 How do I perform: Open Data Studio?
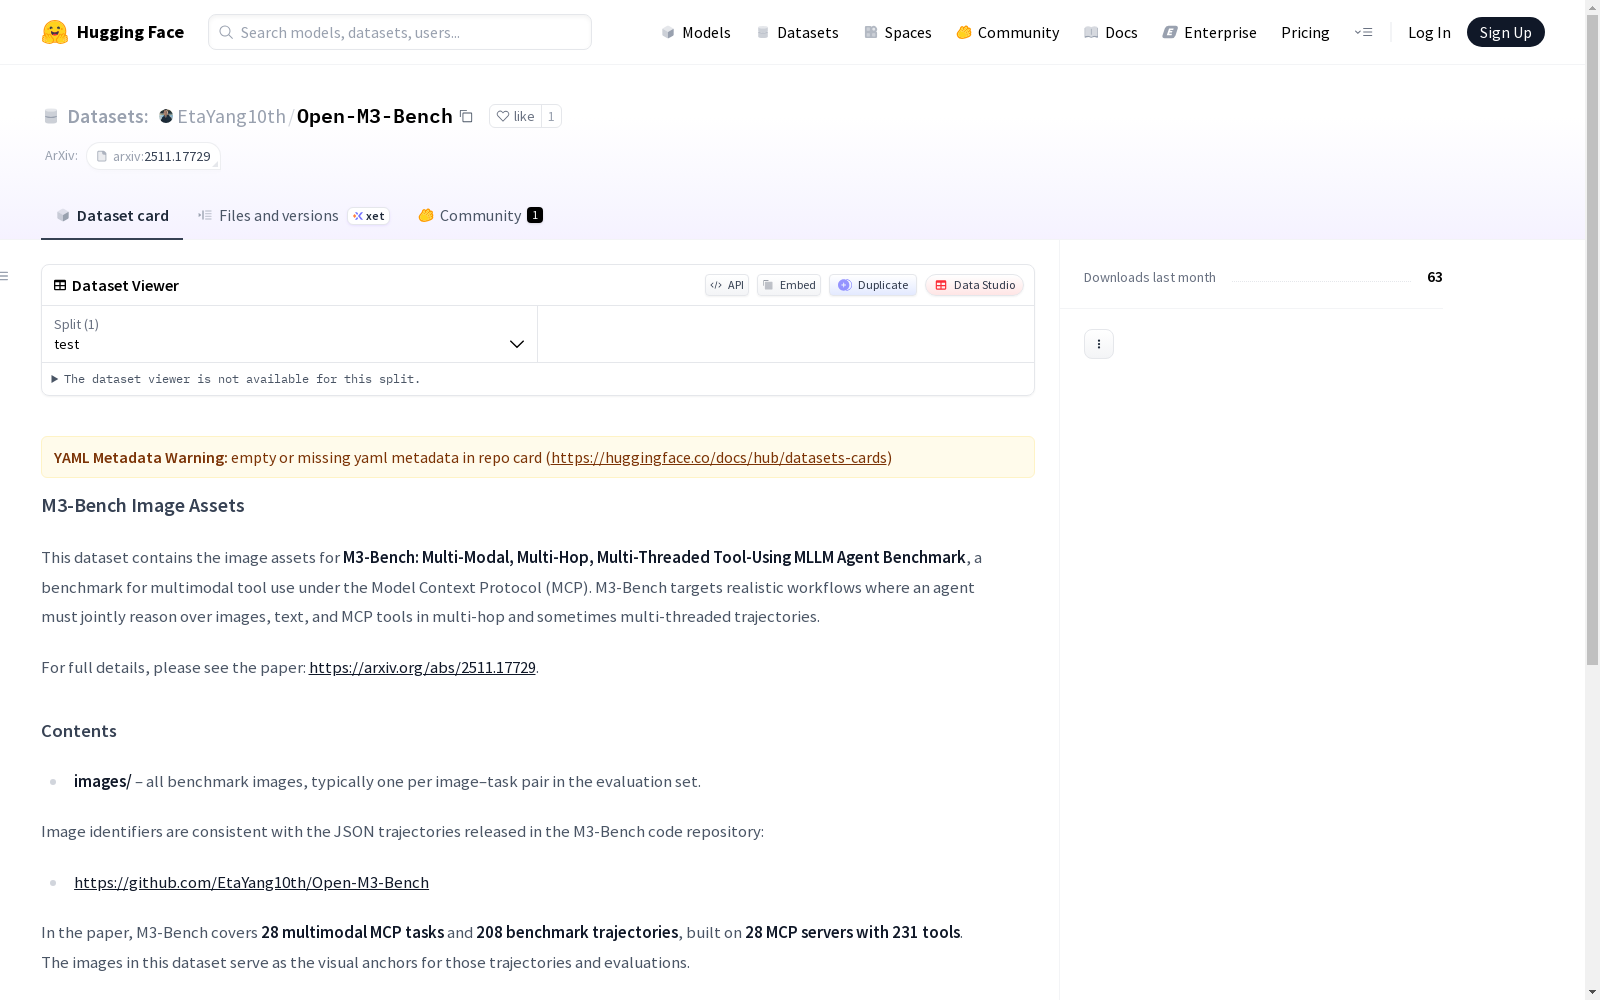(975, 285)
